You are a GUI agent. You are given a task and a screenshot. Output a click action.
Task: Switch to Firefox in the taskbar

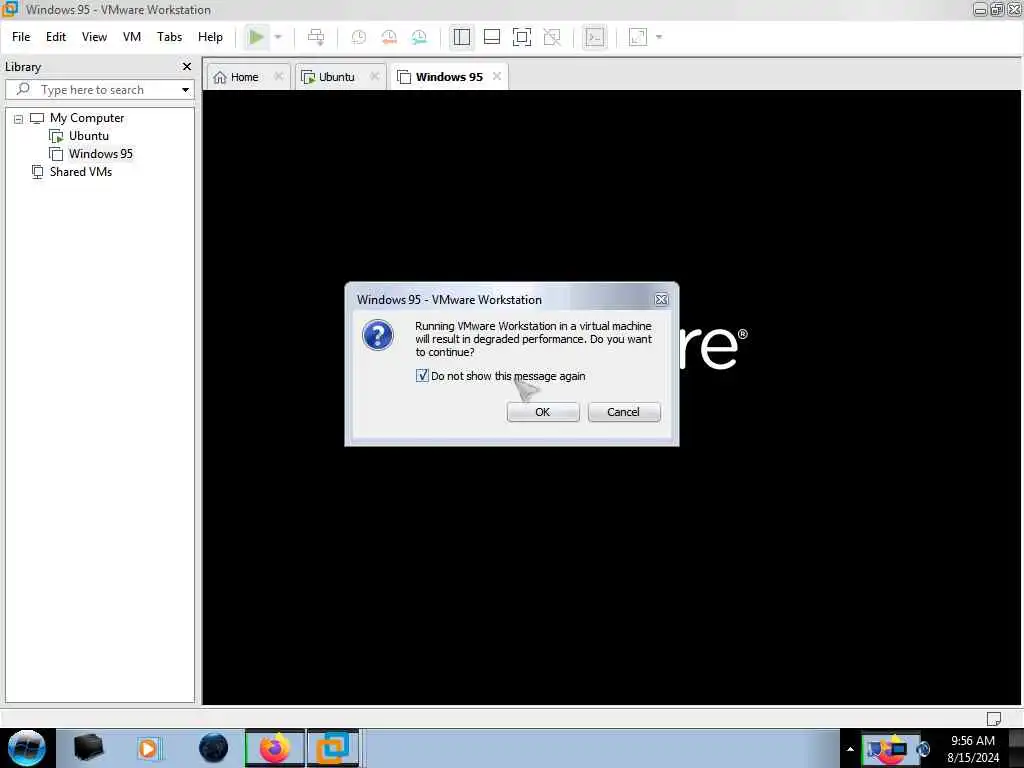pos(274,748)
